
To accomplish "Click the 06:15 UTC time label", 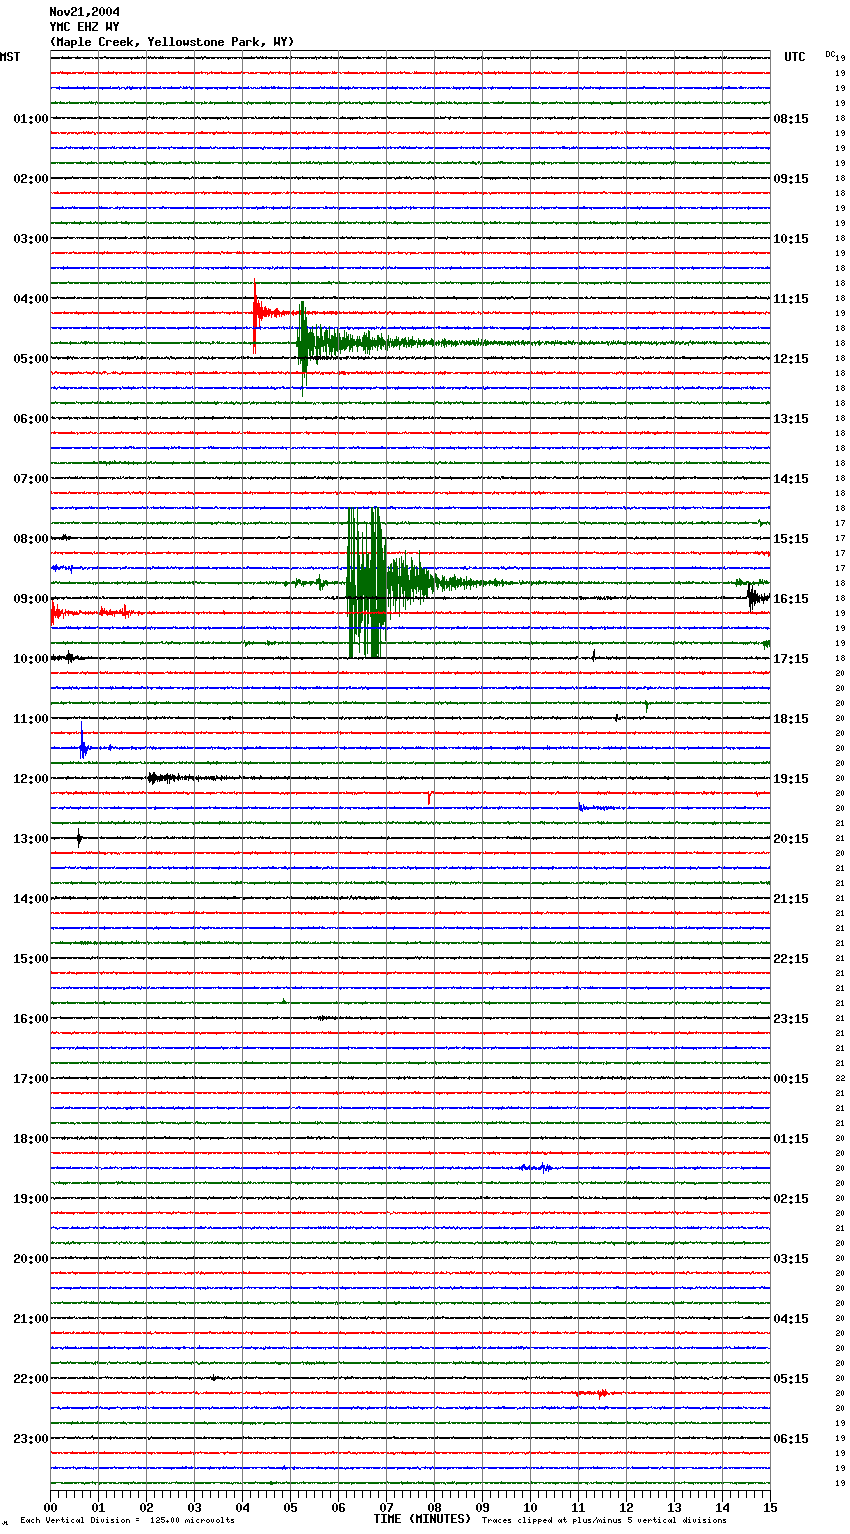I will pos(791,1439).
